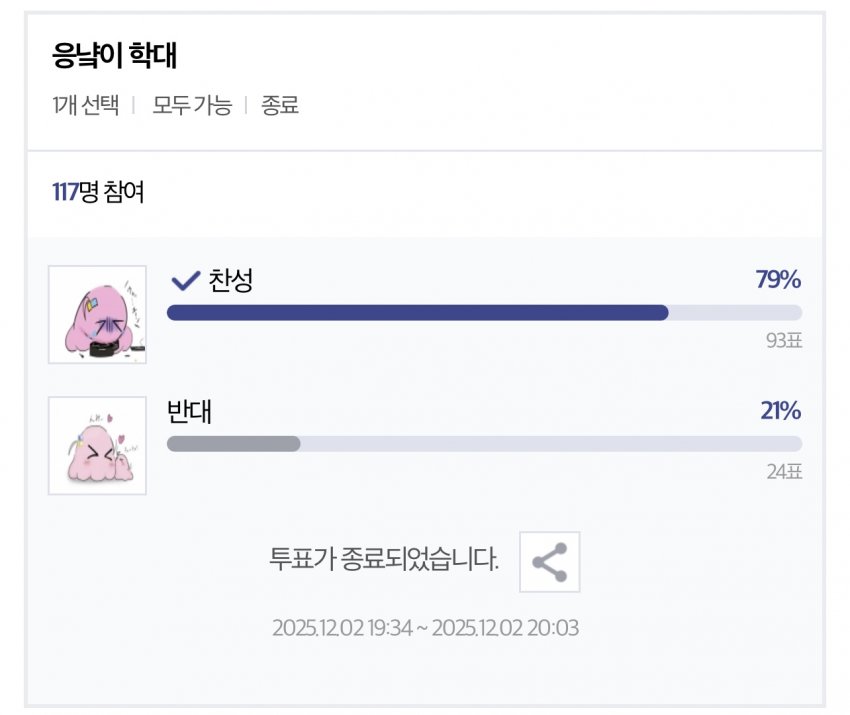The width and height of the screenshot is (850, 715).
Task: Select the 반대 option label
Action: tap(189, 412)
